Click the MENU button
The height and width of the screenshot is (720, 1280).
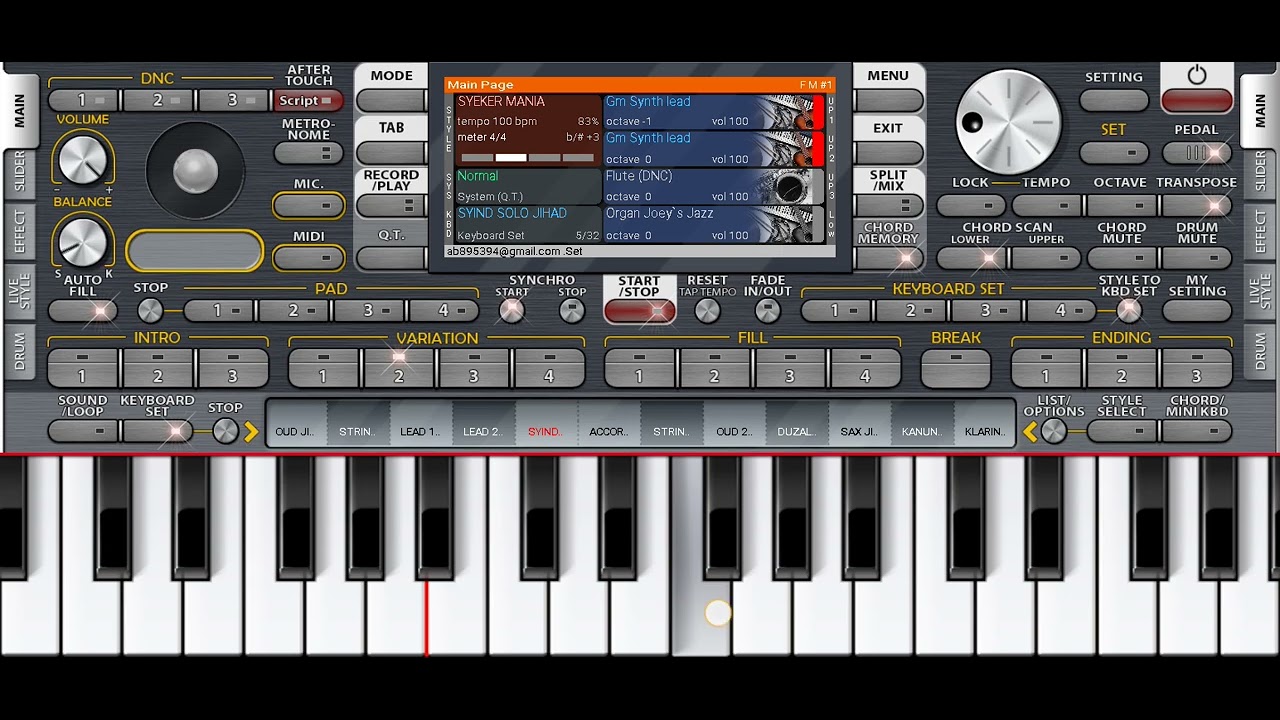(x=888, y=100)
